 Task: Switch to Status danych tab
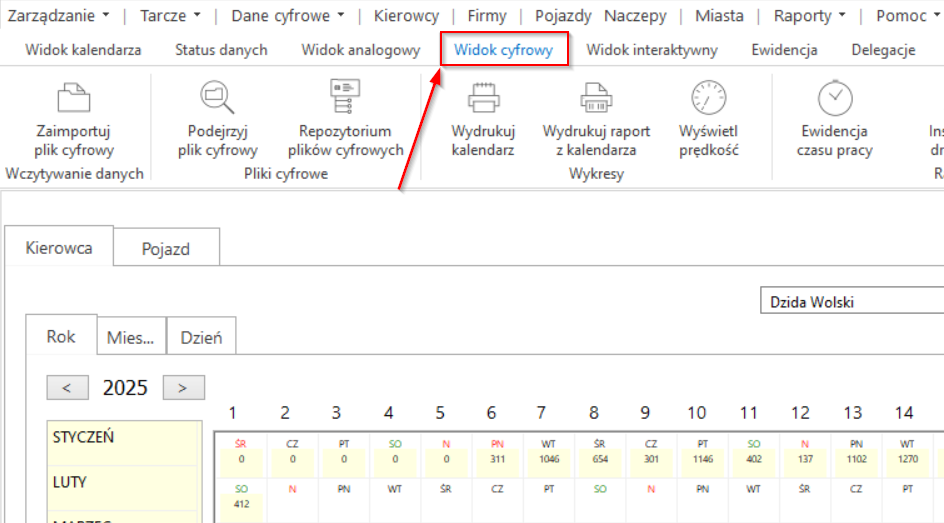[x=221, y=50]
